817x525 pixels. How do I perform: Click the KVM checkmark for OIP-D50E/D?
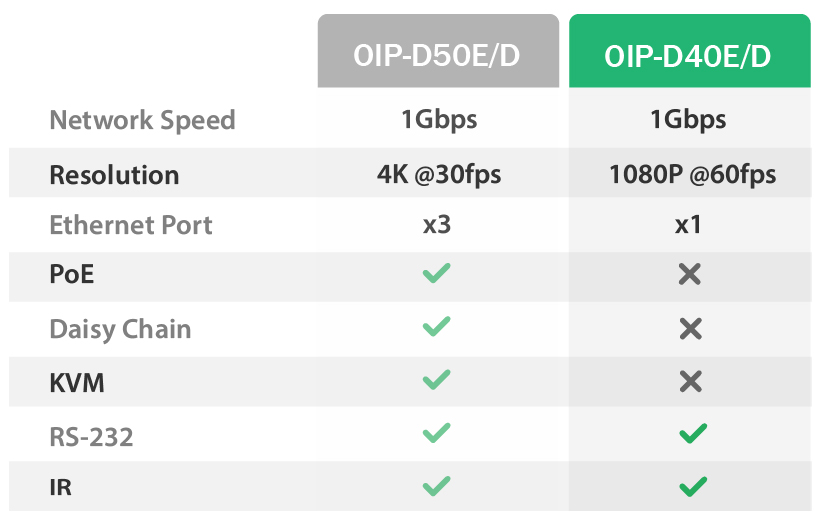point(437,380)
